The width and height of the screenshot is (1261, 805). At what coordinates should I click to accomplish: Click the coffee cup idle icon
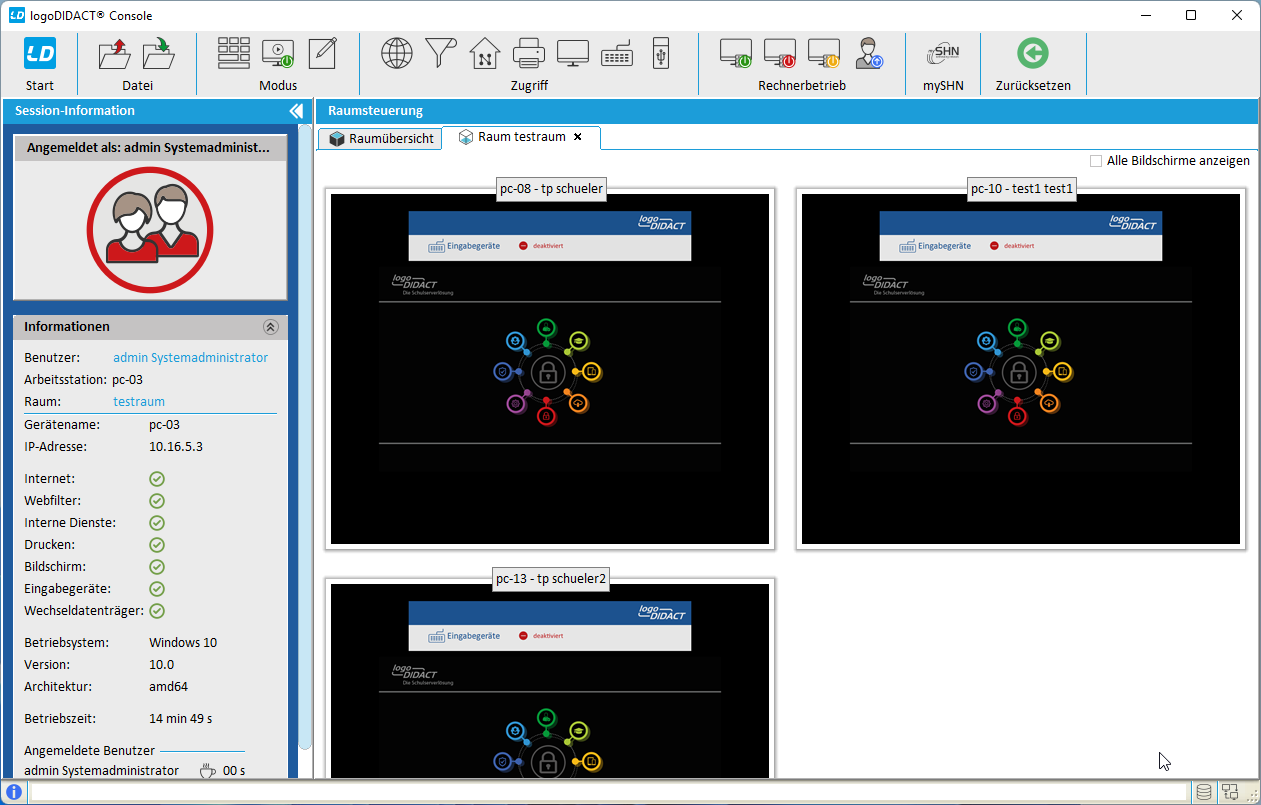pyautogui.click(x=207, y=771)
